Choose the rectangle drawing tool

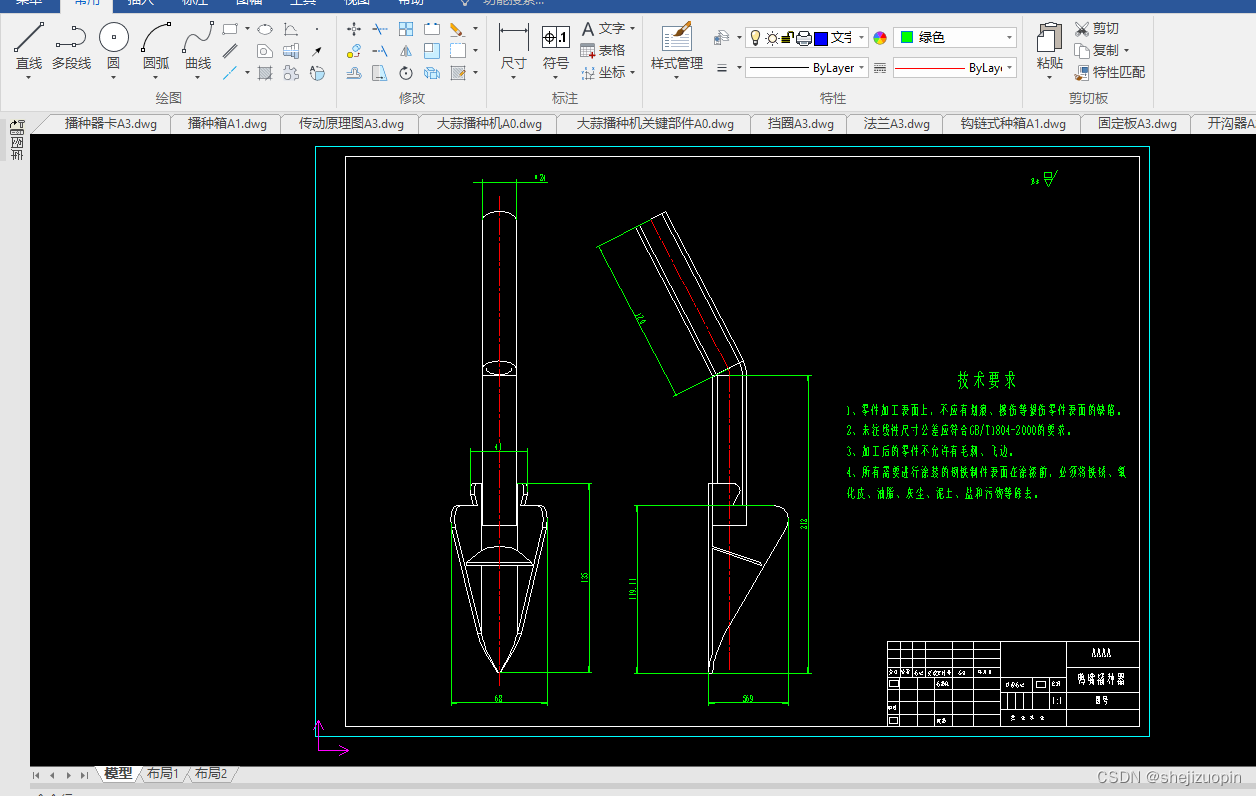(x=230, y=29)
